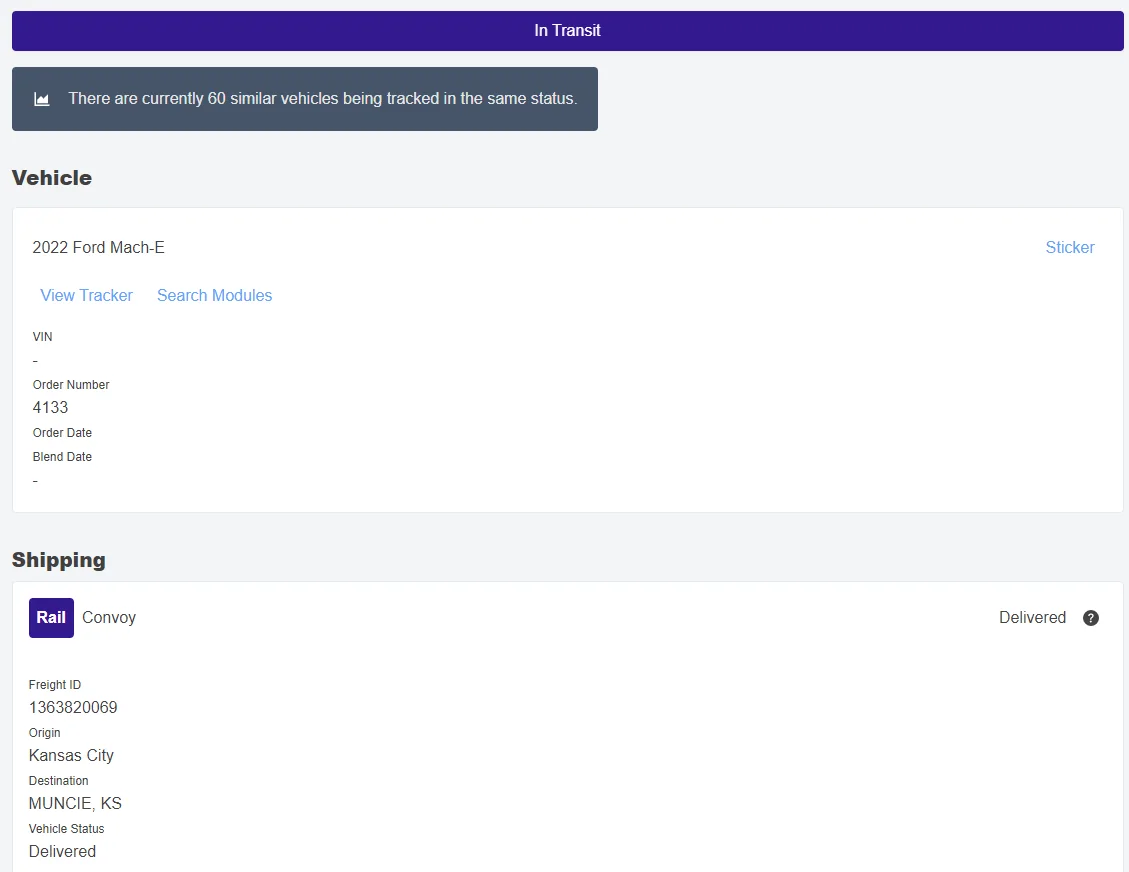Viewport: 1129px width, 872px height.
Task: Click the VIN field label
Action: (x=42, y=336)
